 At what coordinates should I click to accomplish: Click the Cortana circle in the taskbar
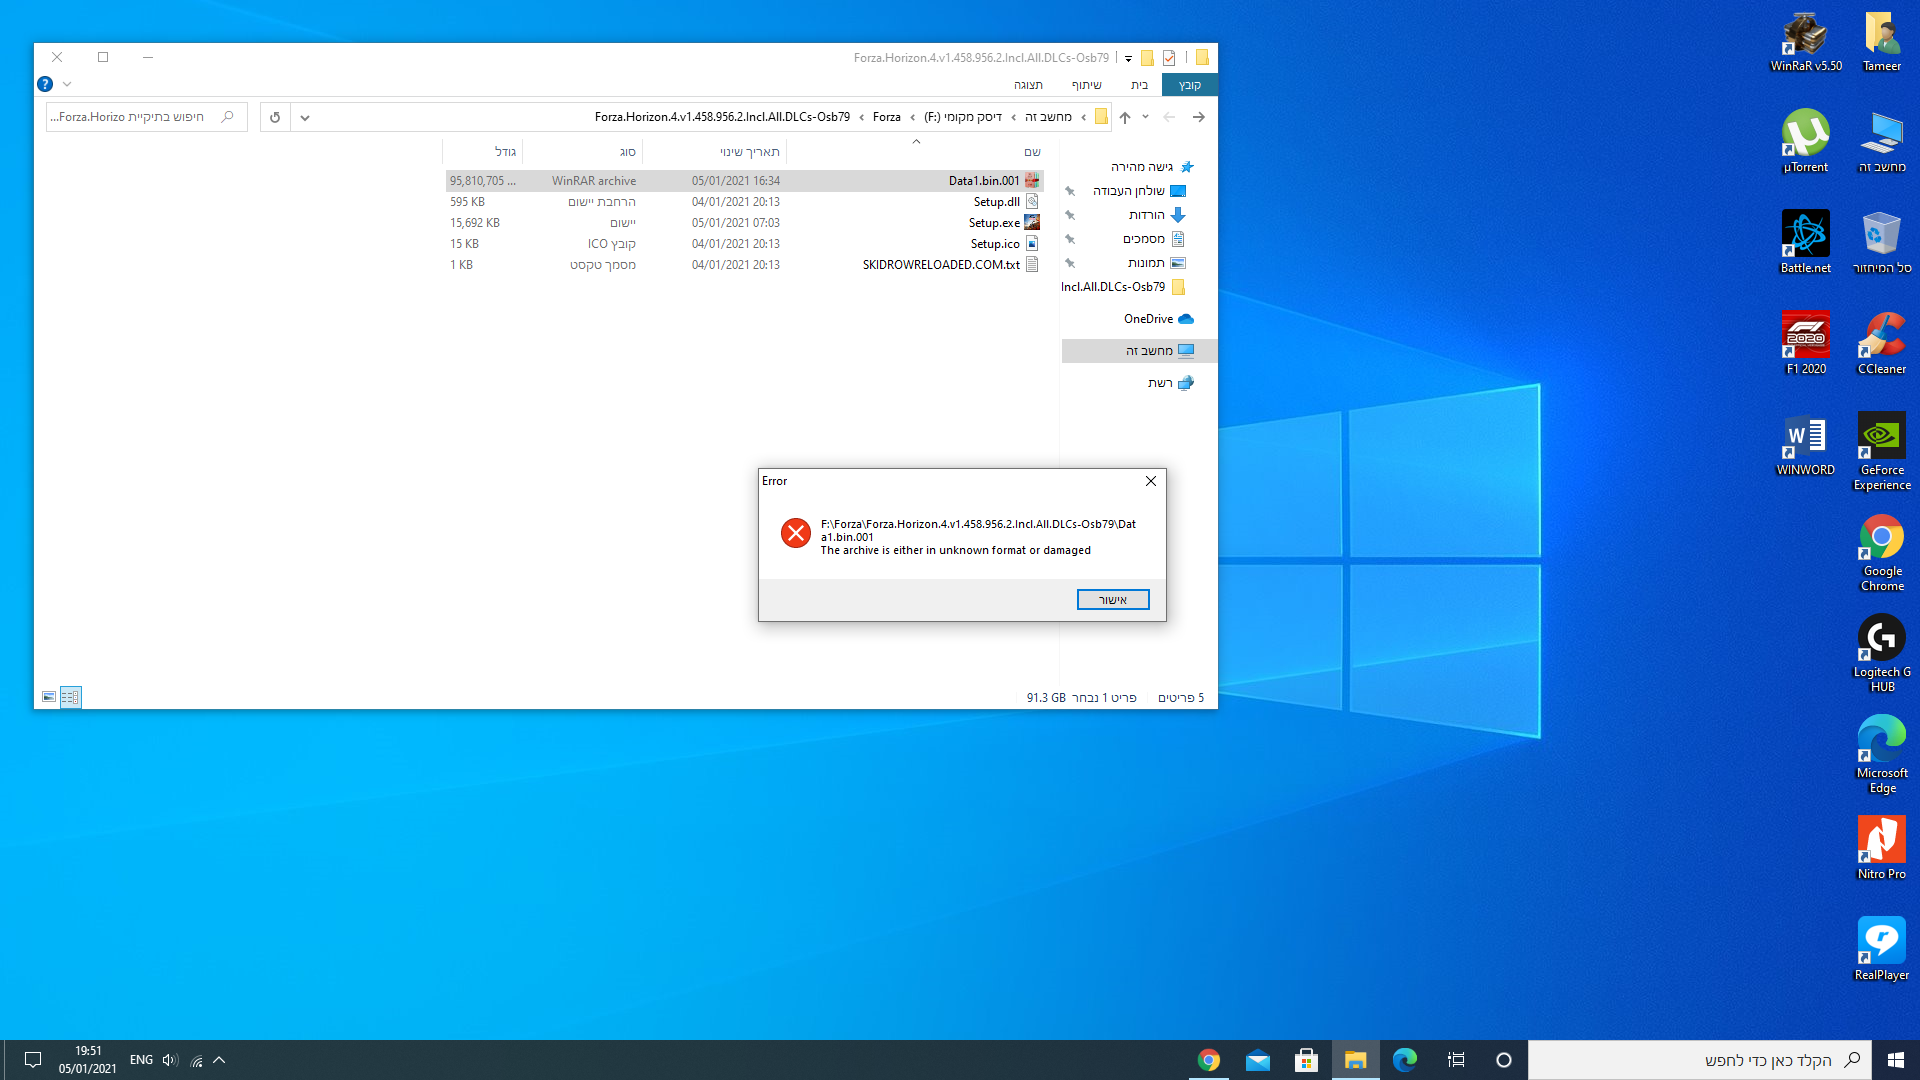click(1503, 1060)
